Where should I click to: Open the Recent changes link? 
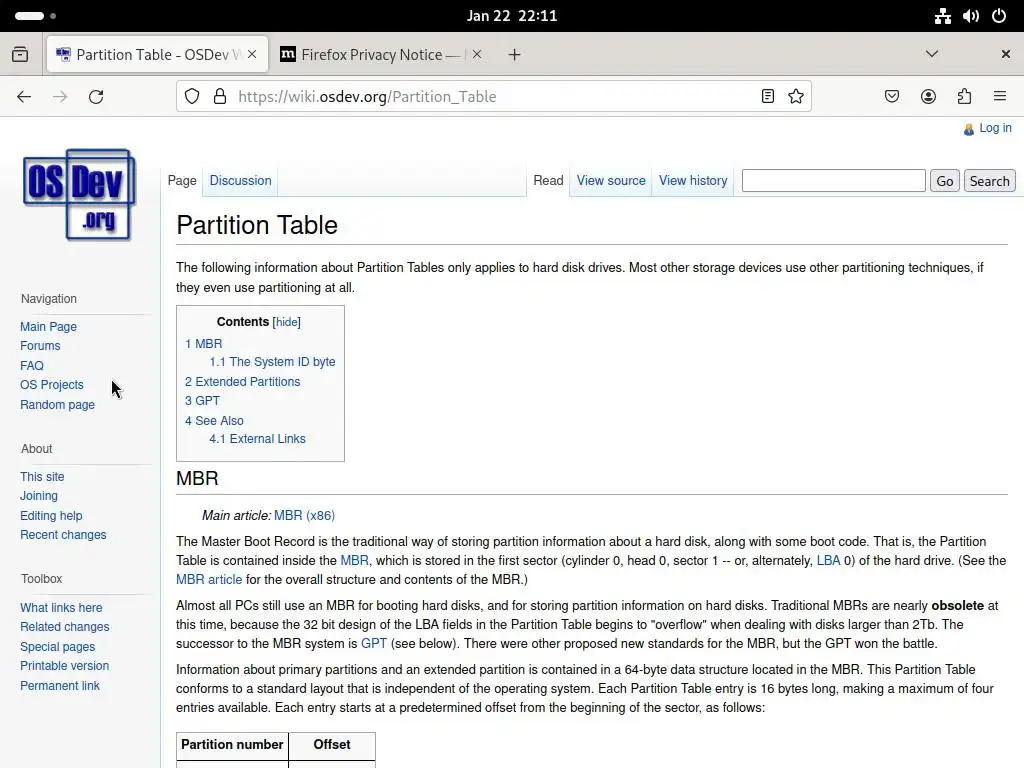pos(63,535)
